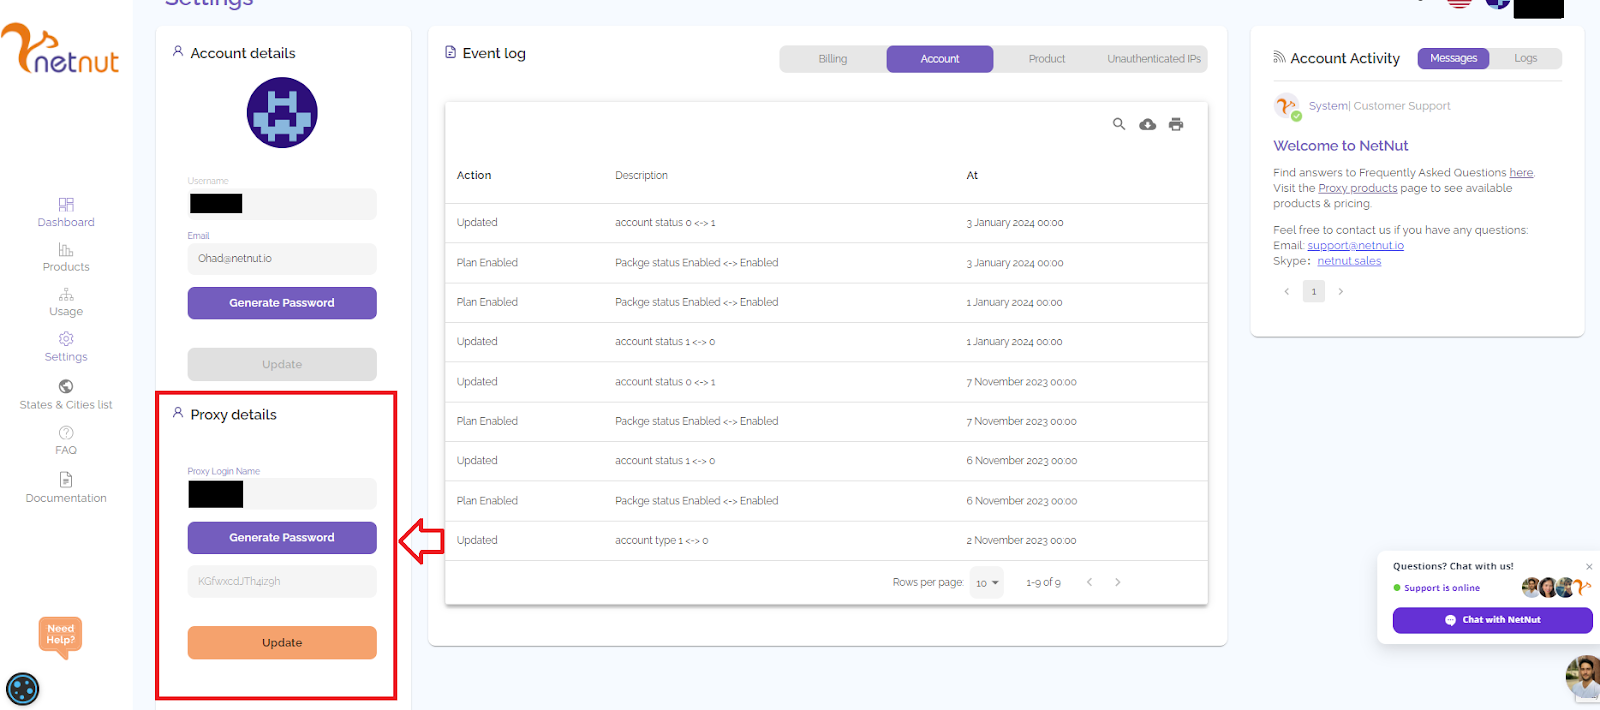Screen dimensions: 1600x710
Task: Sort by the At column header
Action: [972, 176]
